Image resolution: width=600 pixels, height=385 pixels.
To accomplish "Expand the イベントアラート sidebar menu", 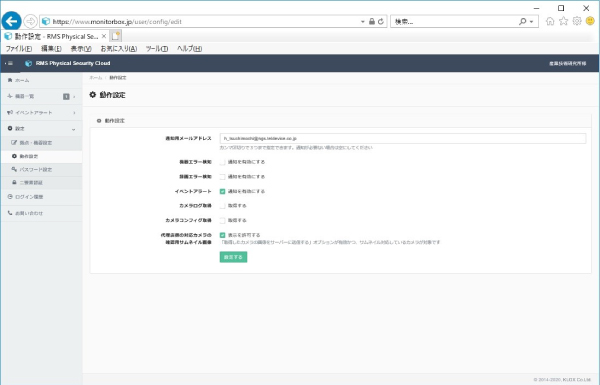I will [41, 113].
